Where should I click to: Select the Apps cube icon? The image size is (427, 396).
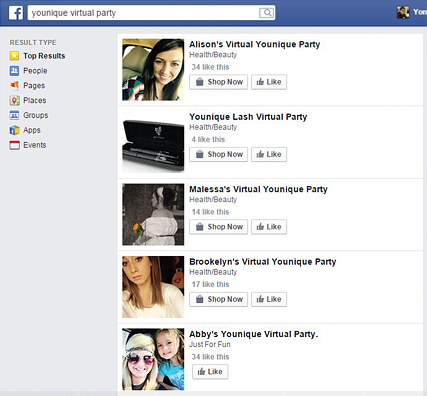click(x=14, y=130)
